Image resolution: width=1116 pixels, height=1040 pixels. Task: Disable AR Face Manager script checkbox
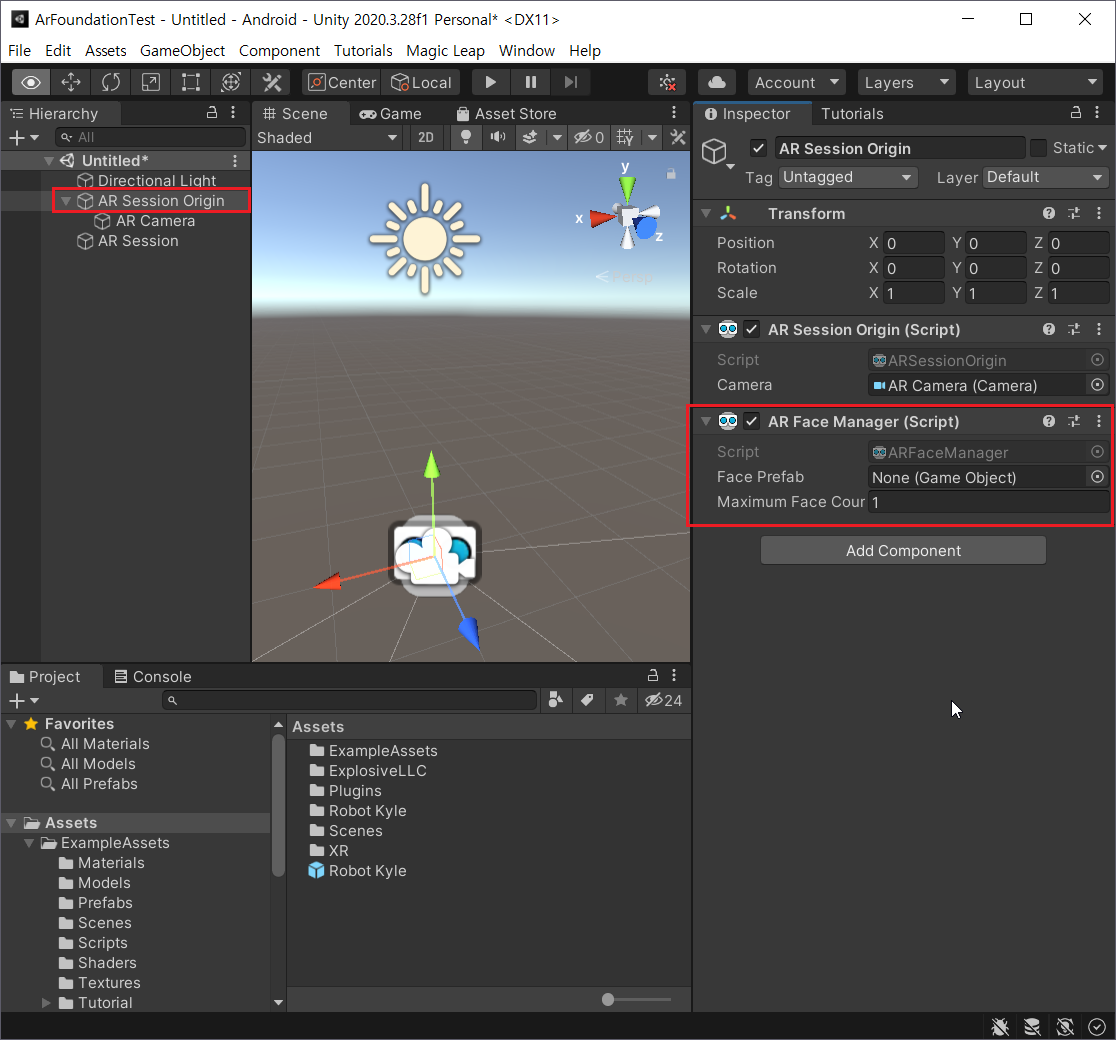pyautogui.click(x=752, y=421)
